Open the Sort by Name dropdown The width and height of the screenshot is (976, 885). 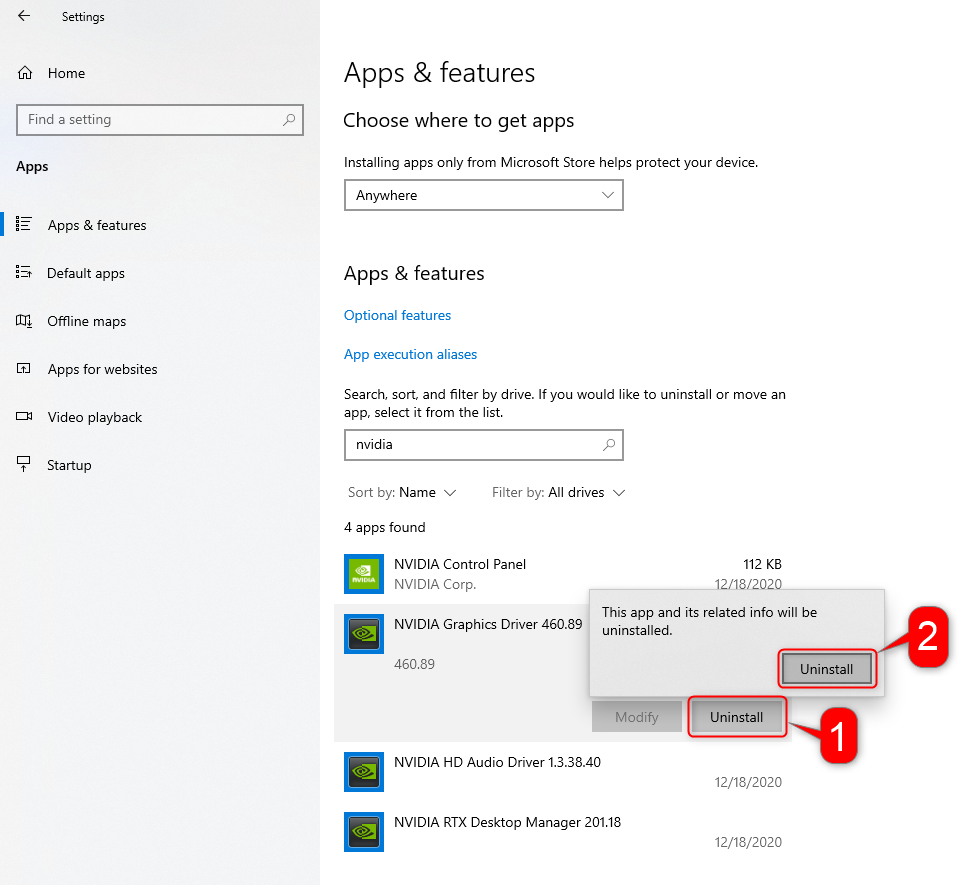tap(402, 492)
